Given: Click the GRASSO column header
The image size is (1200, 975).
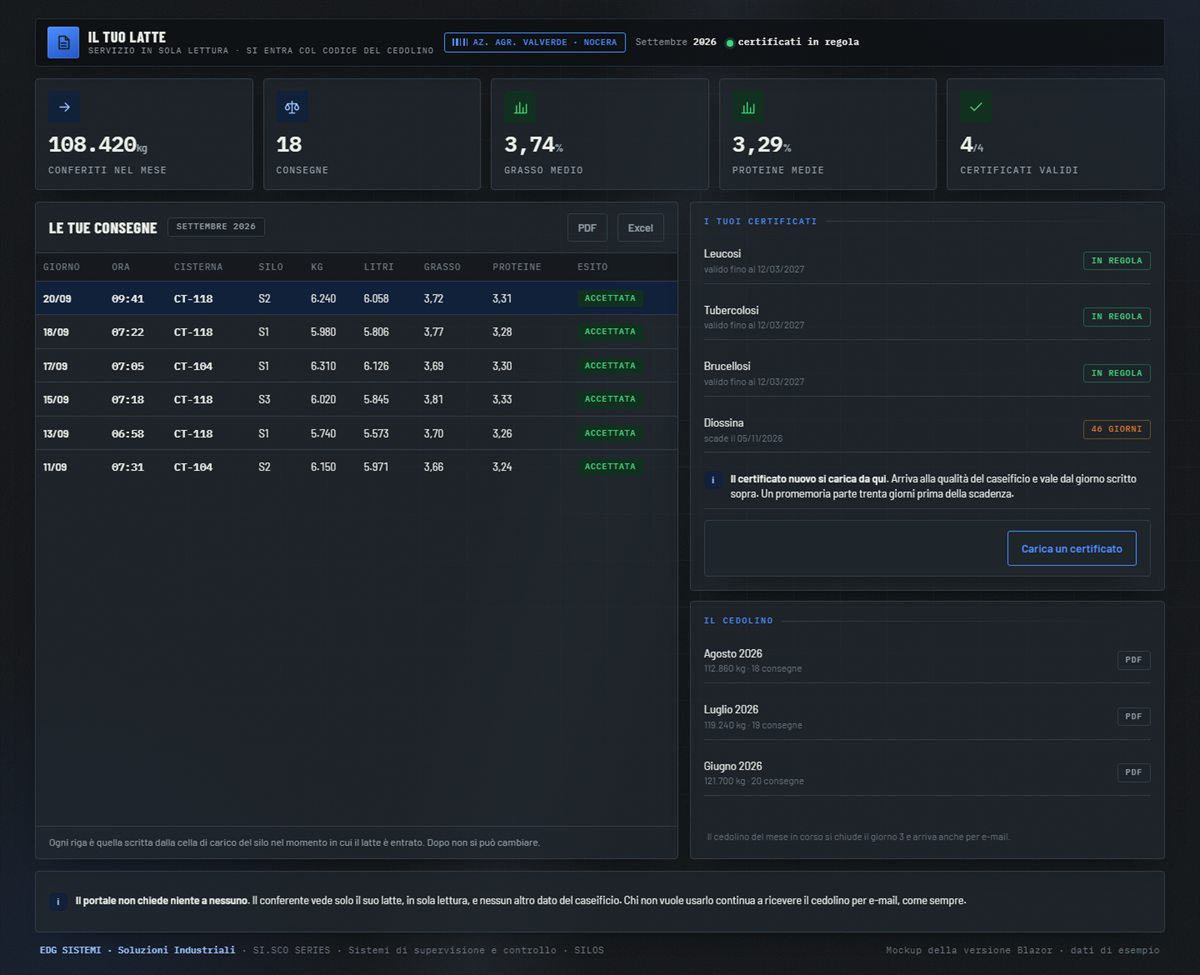Looking at the screenshot, I should pos(442,267).
